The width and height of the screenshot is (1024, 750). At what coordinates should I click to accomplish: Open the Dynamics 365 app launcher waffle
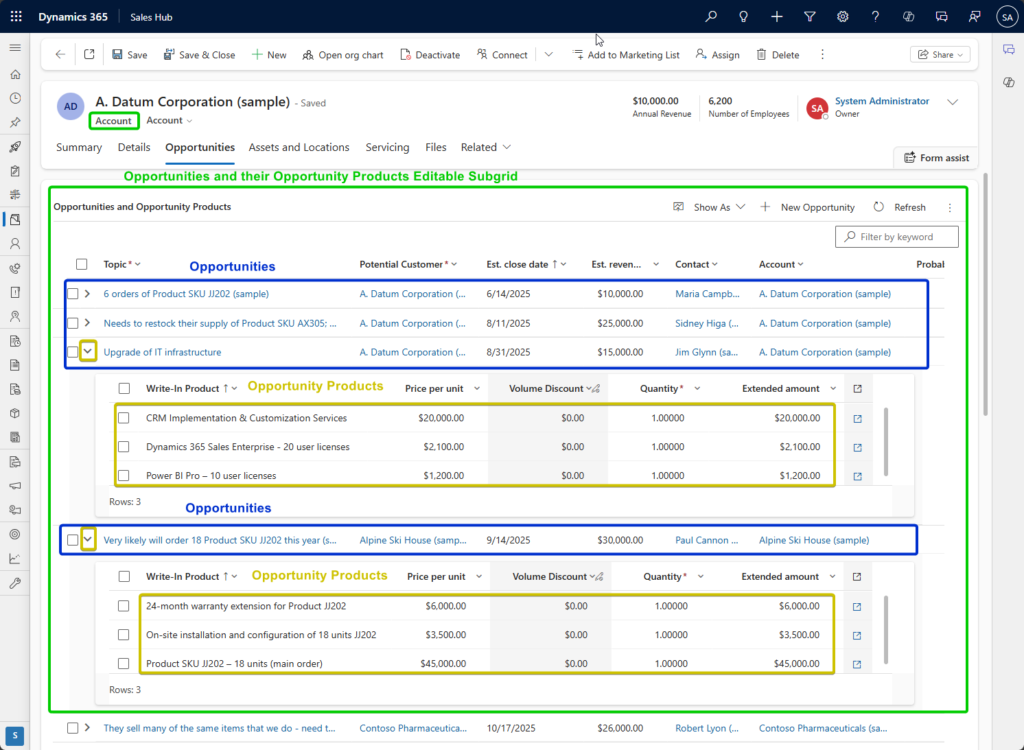16,17
